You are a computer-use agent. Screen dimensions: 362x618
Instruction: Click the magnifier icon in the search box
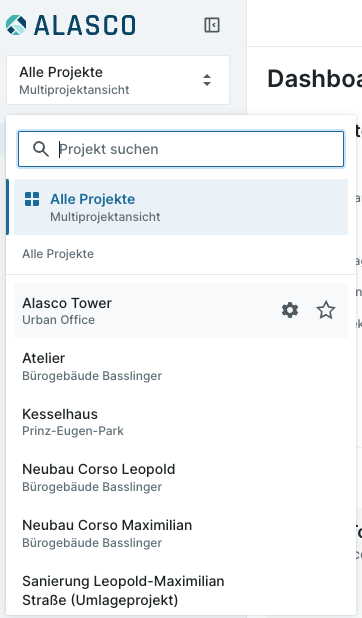coord(41,149)
